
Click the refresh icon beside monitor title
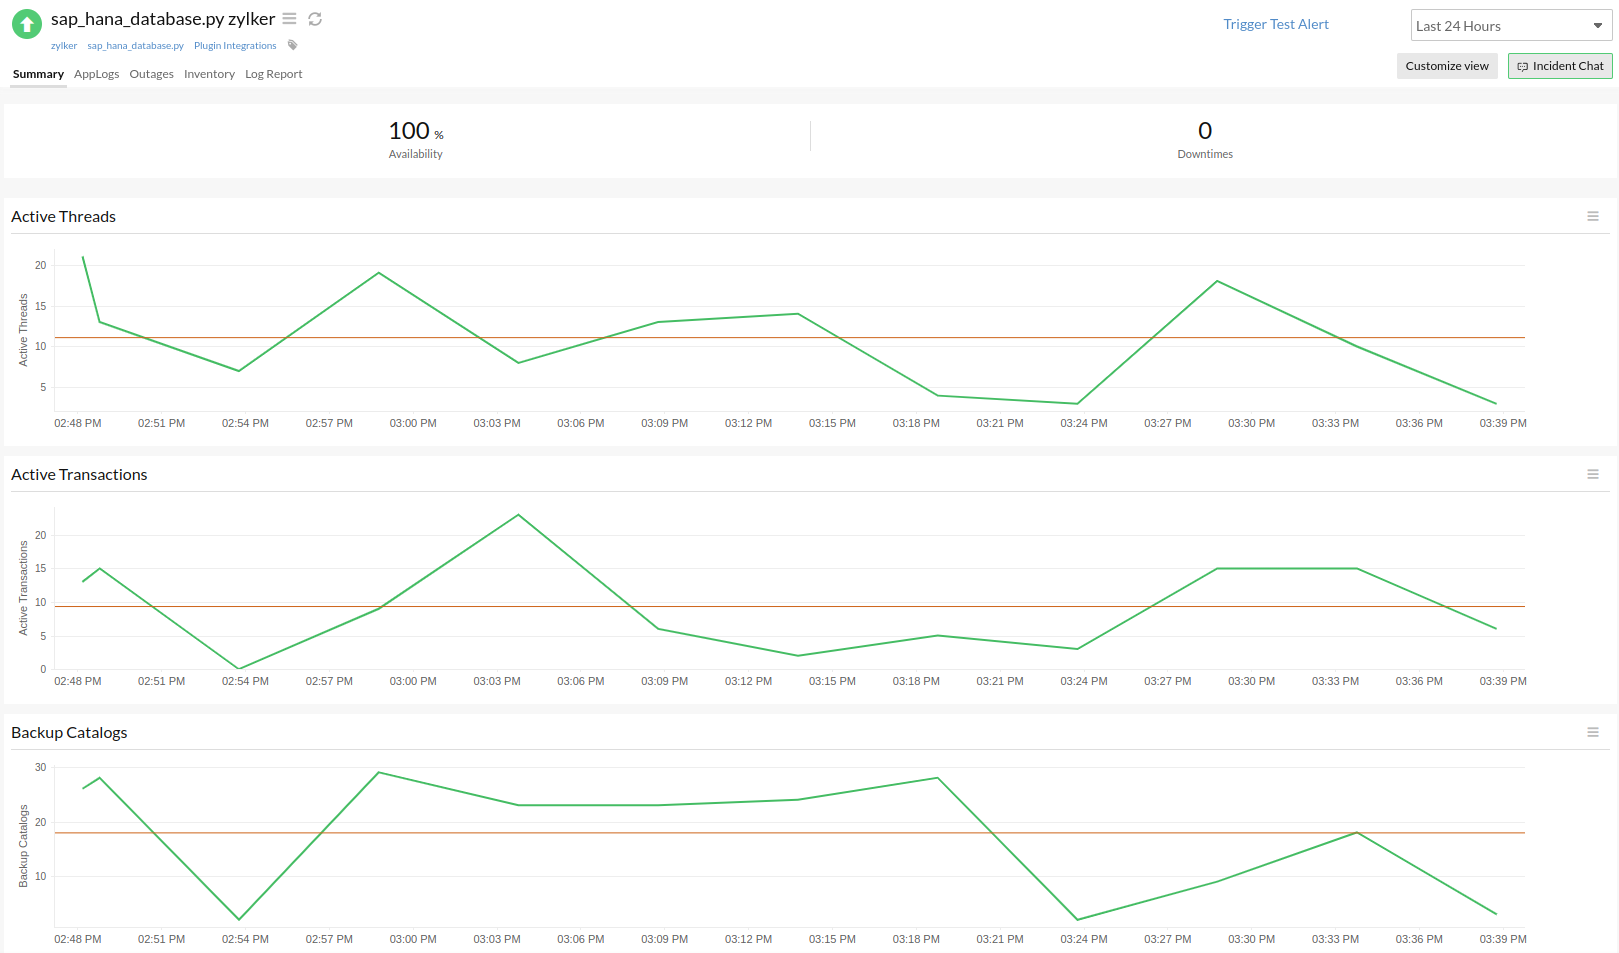click(315, 19)
